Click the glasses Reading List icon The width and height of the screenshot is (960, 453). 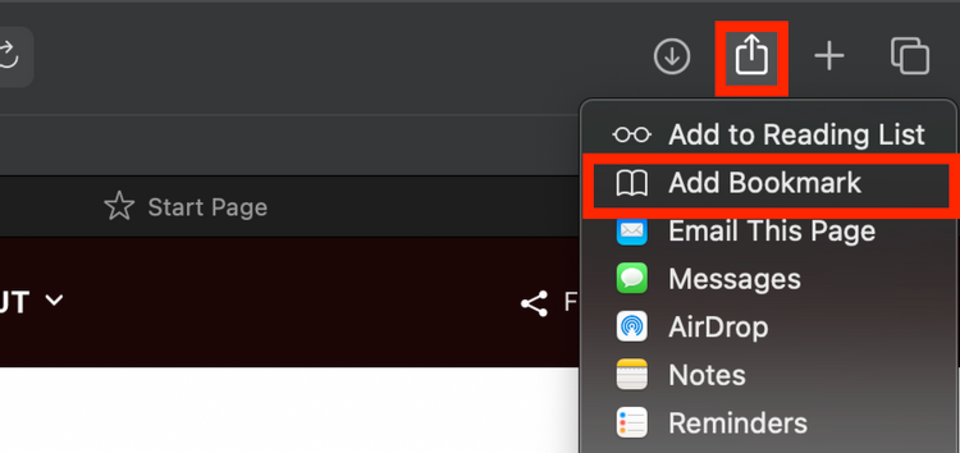pos(632,135)
